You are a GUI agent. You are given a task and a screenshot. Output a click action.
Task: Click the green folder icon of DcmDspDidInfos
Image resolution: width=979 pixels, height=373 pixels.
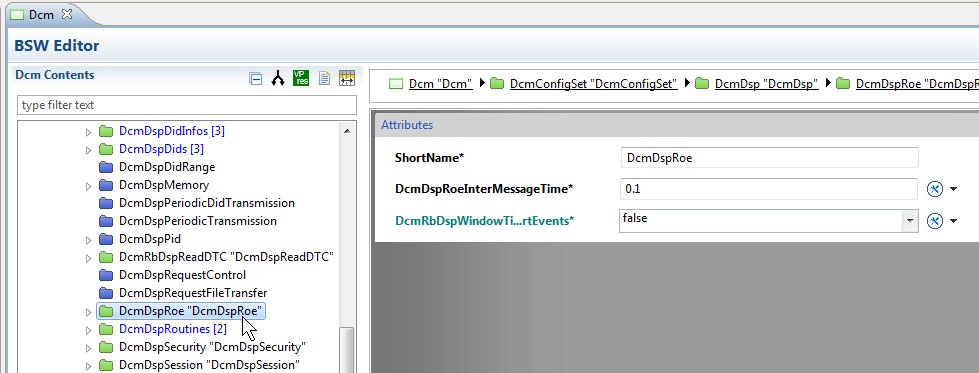tap(106, 131)
